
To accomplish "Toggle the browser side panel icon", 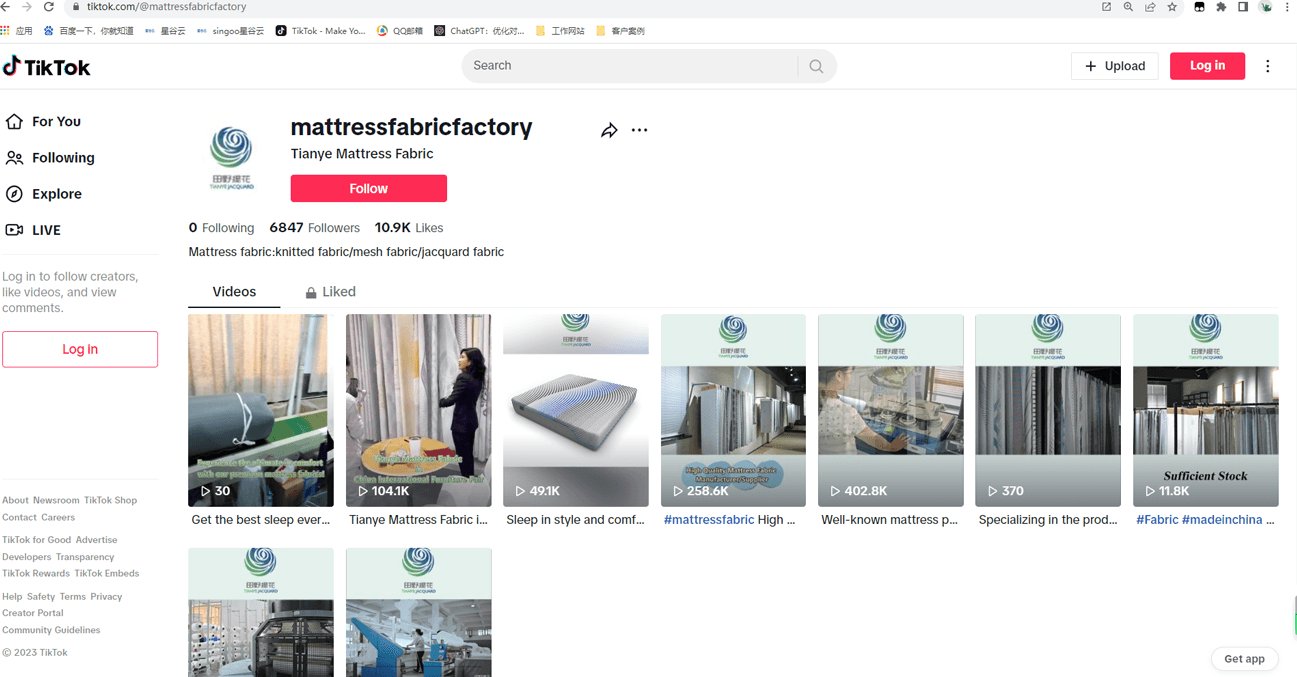I will point(1243,7).
